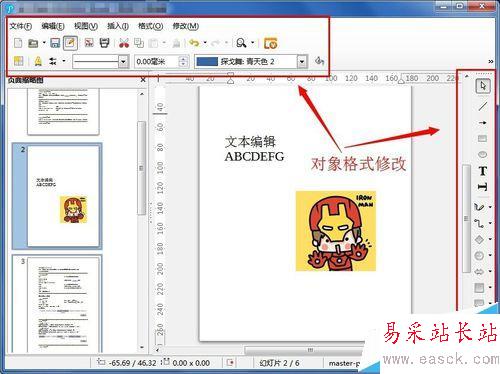This screenshot has height=374, width=500.
Task: Click the Cut scissors icon
Action: [x=124, y=43]
